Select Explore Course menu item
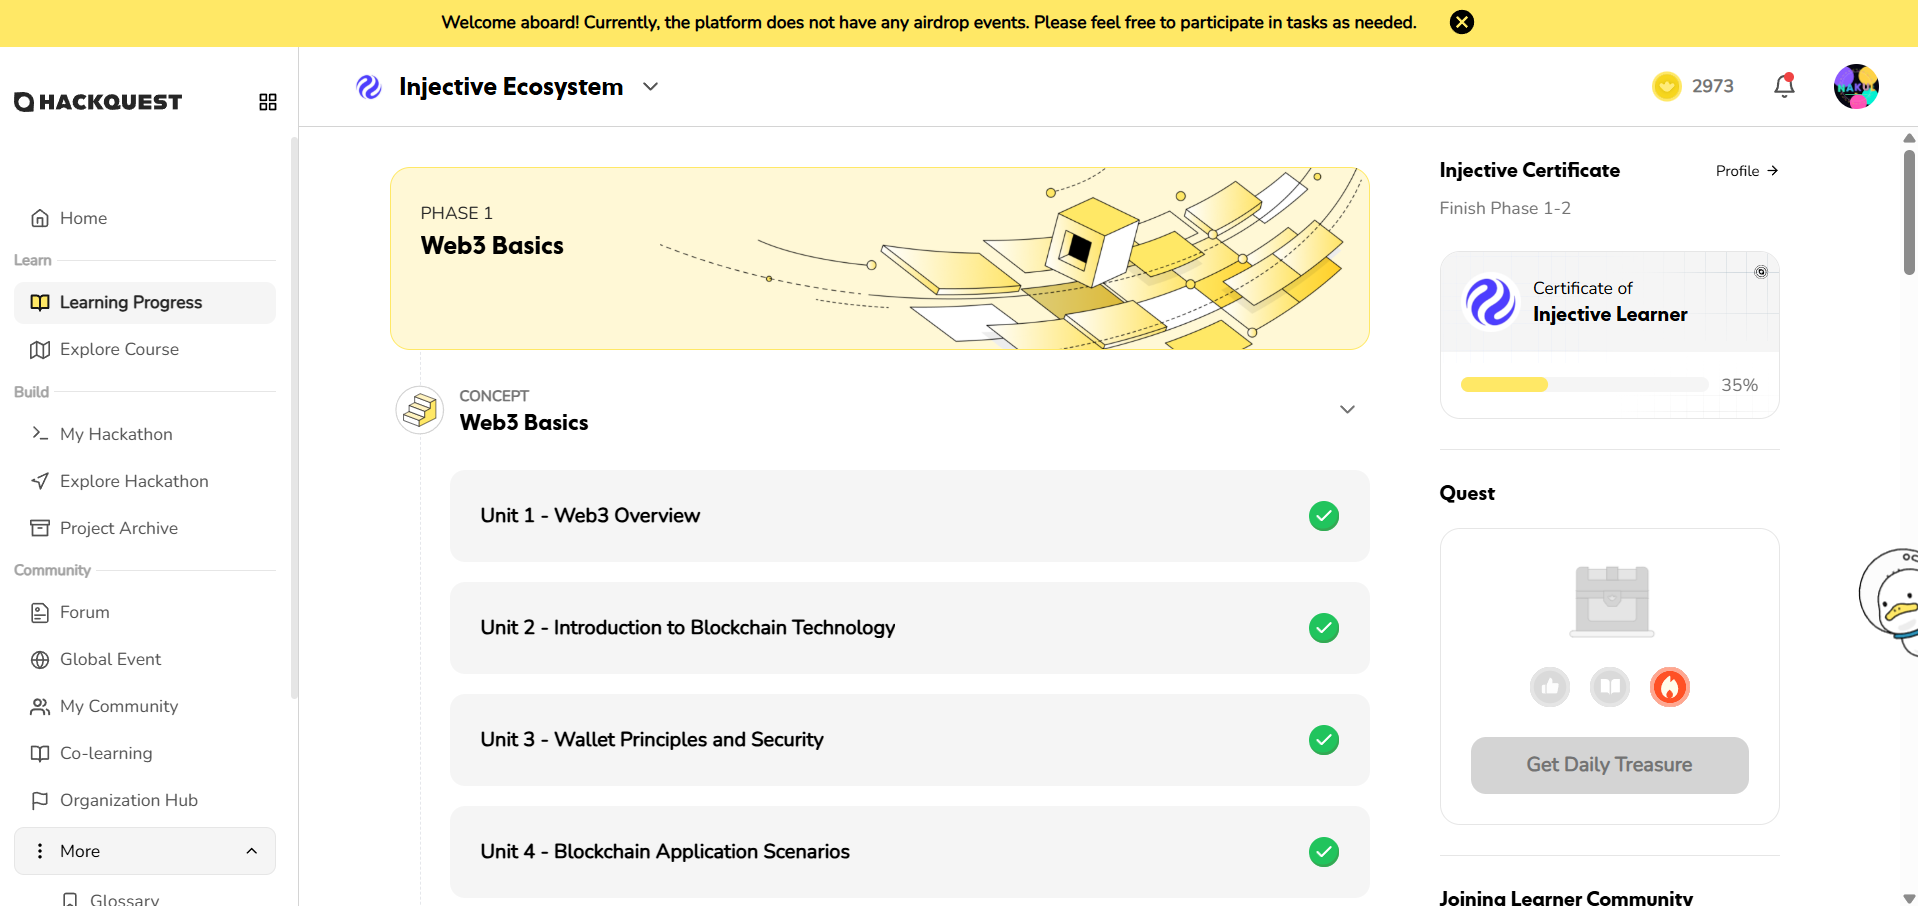 pyautogui.click(x=145, y=349)
